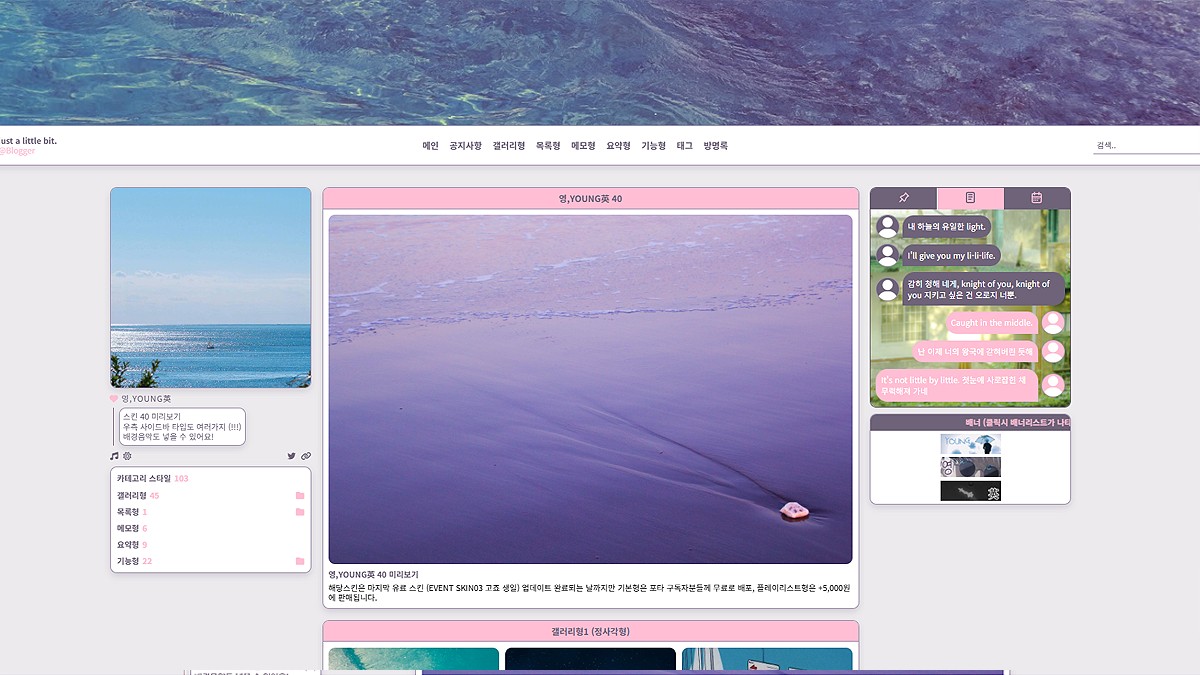Viewport: 1200px width, 675px height.
Task: Click the post title 영,YOUNG英 40 header
Action: 590,199
